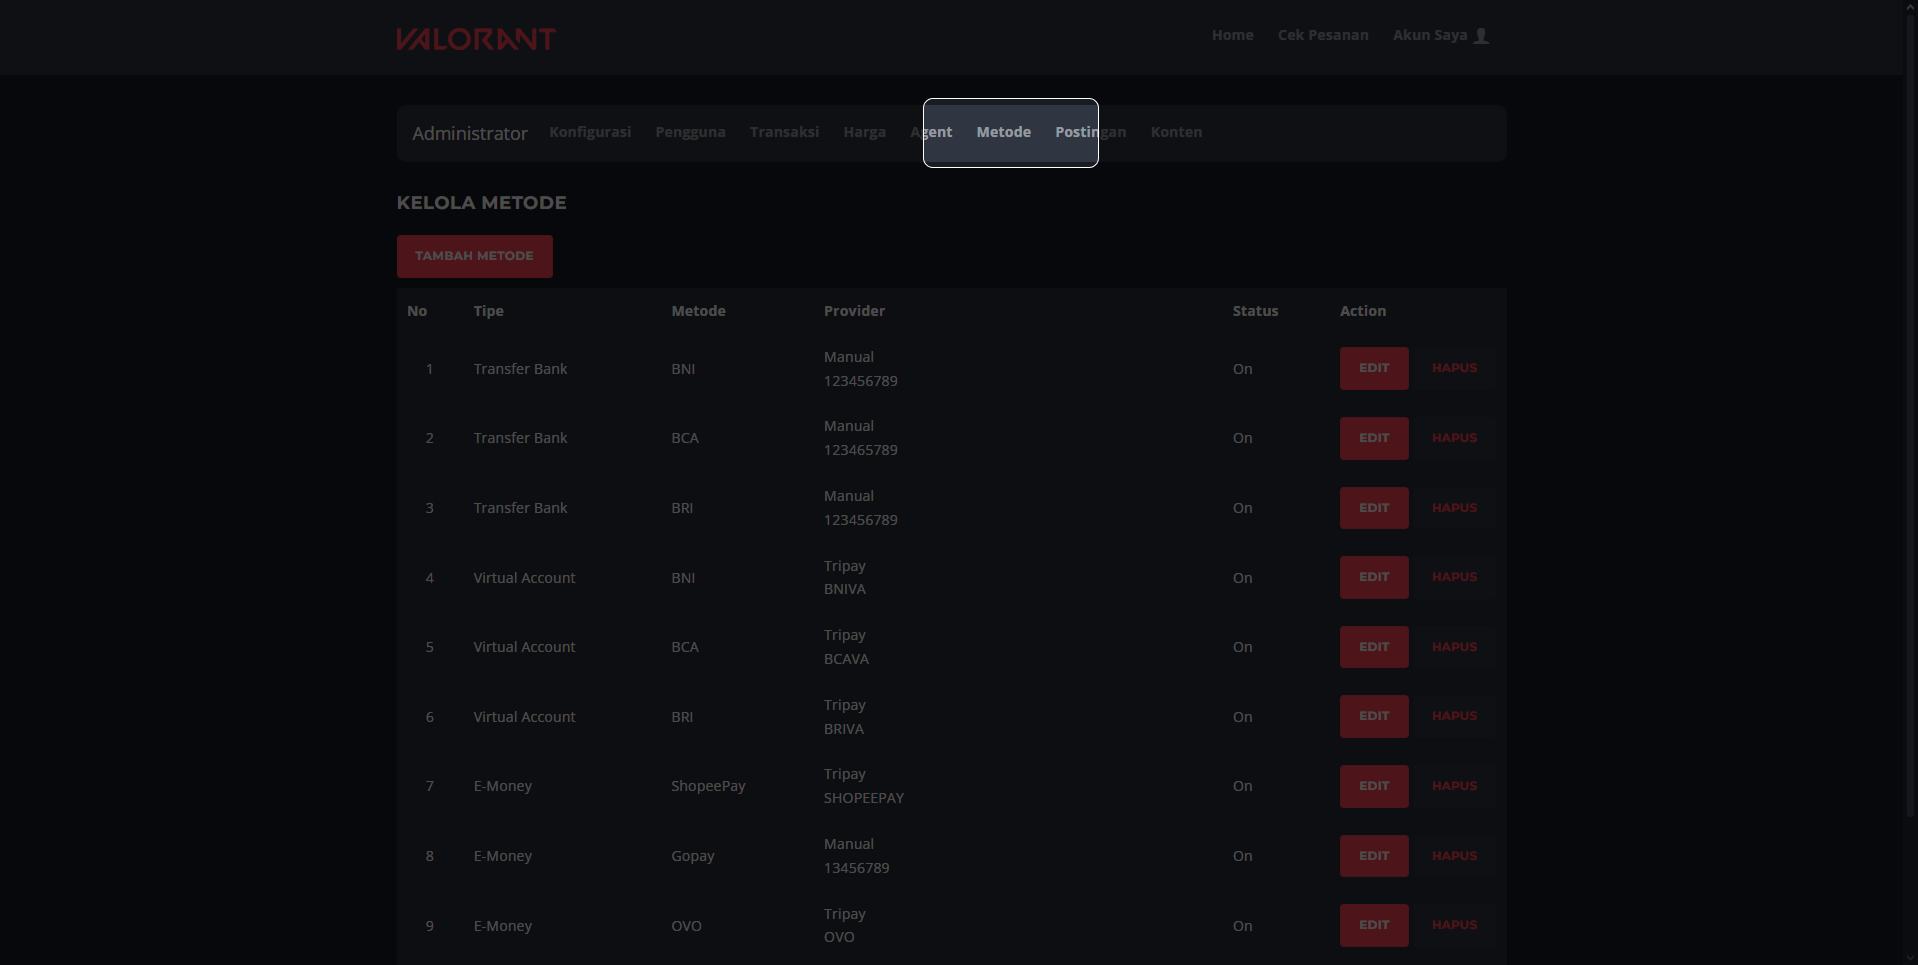Click the user icon beside Akun Saya
Screen dimensions: 1918x965
coord(1482,36)
